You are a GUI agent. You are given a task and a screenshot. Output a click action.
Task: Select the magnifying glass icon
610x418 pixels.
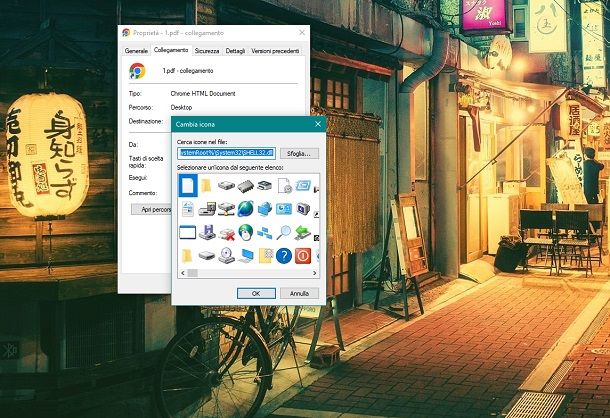284,232
